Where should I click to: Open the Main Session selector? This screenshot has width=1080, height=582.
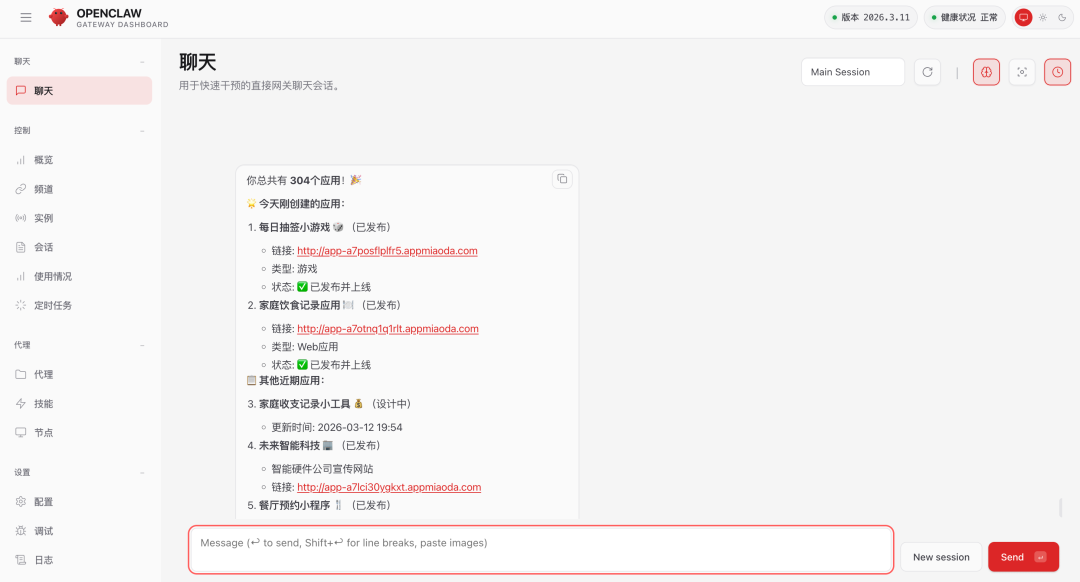[x=852, y=71]
